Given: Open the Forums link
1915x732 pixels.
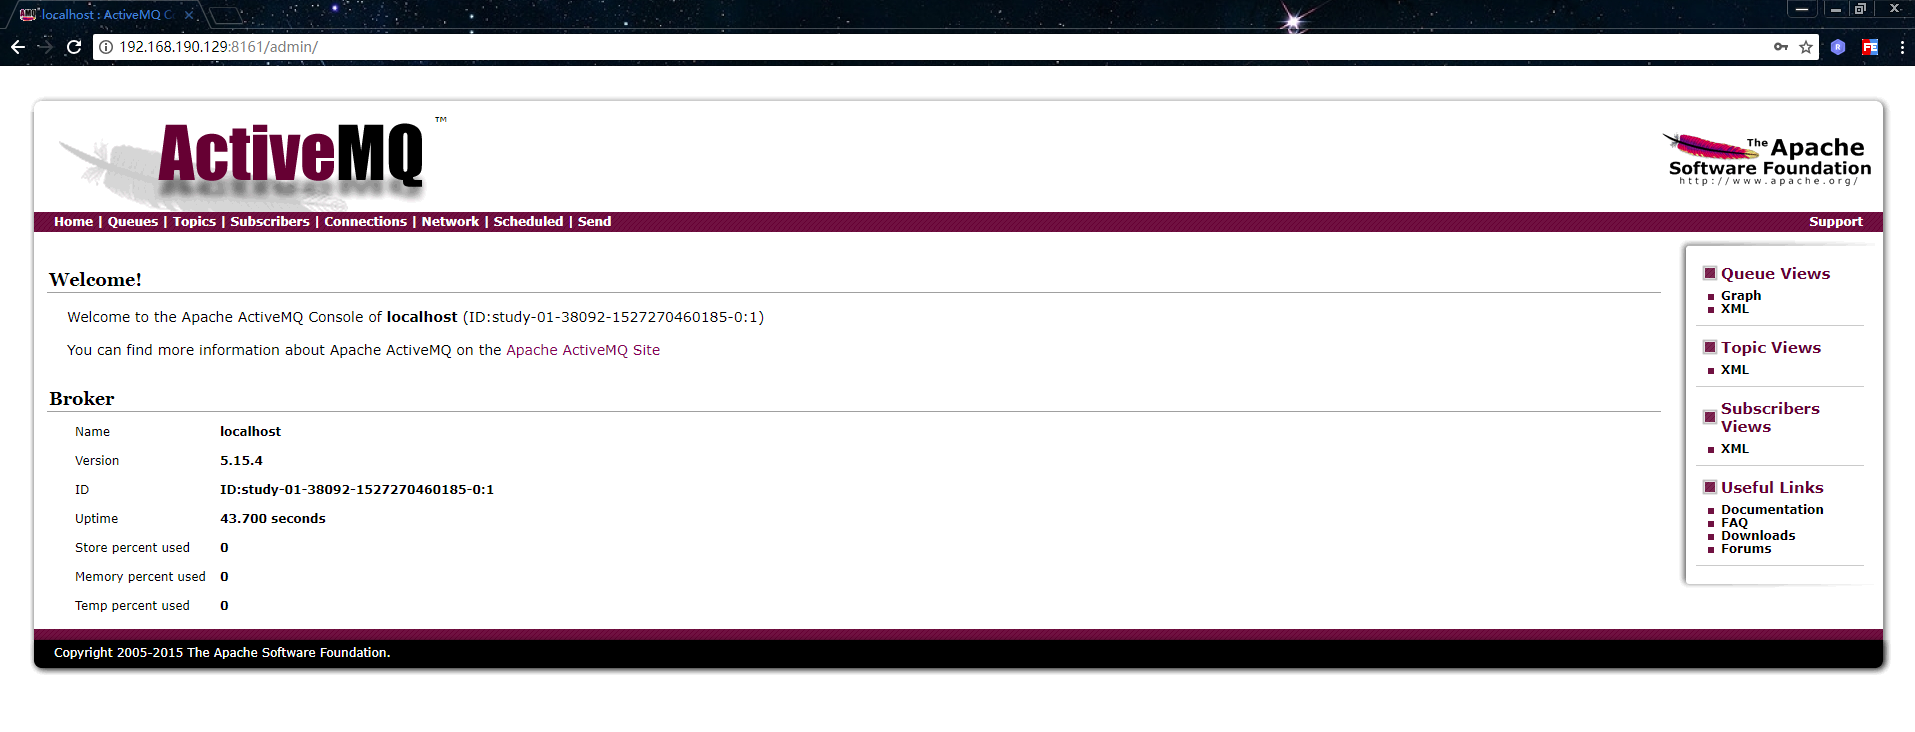Looking at the screenshot, I should [1746, 549].
